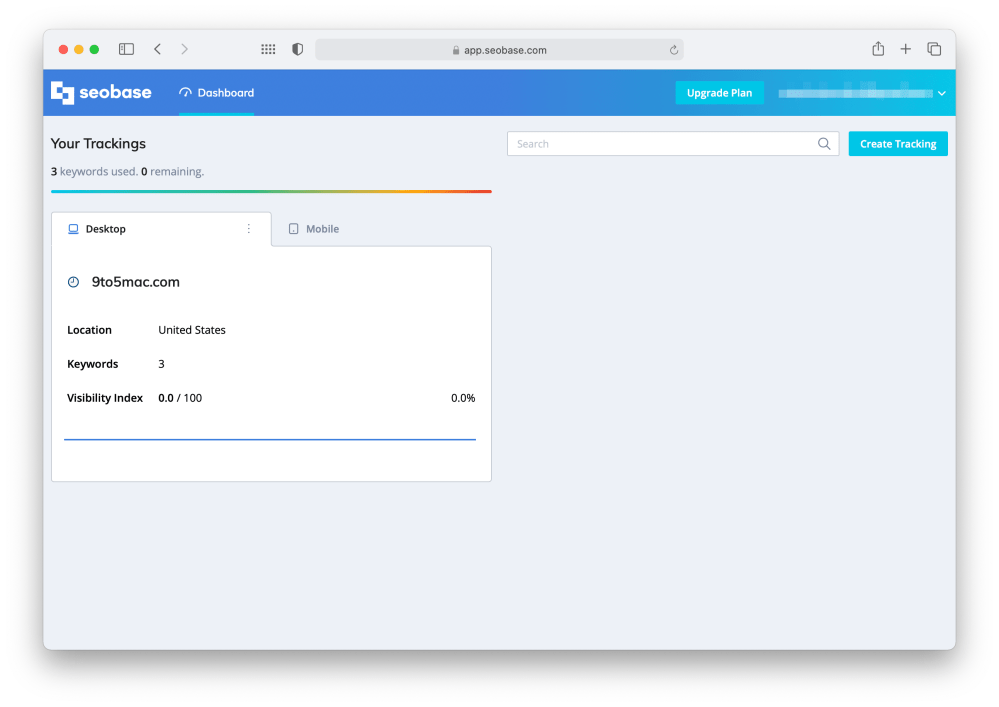999x707 pixels.
Task: Focus the trackings Search field
Action: coord(660,144)
